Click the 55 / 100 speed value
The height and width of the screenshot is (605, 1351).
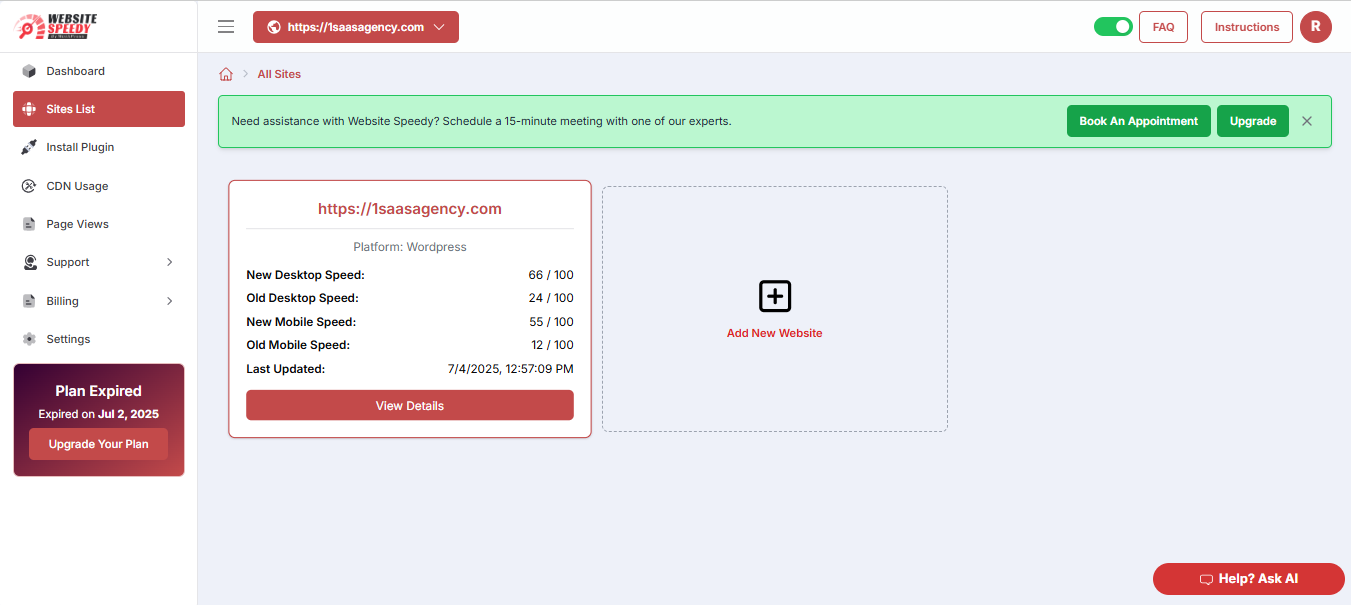coord(551,322)
